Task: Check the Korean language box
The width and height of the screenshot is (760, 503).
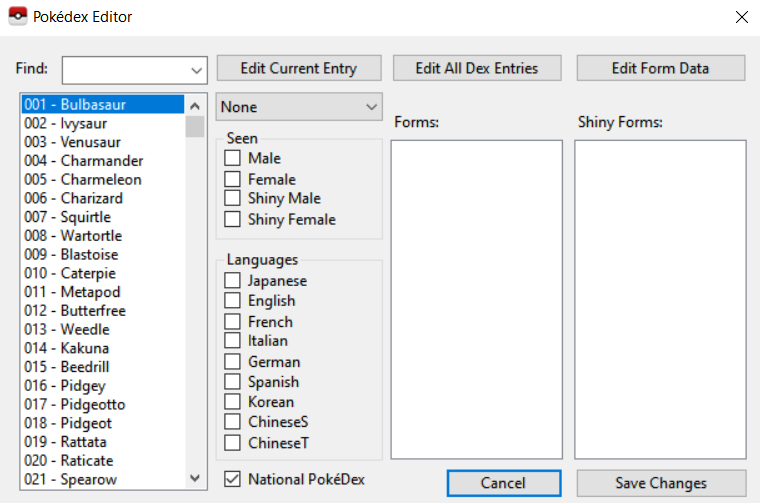Action: [x=232, y=402]
